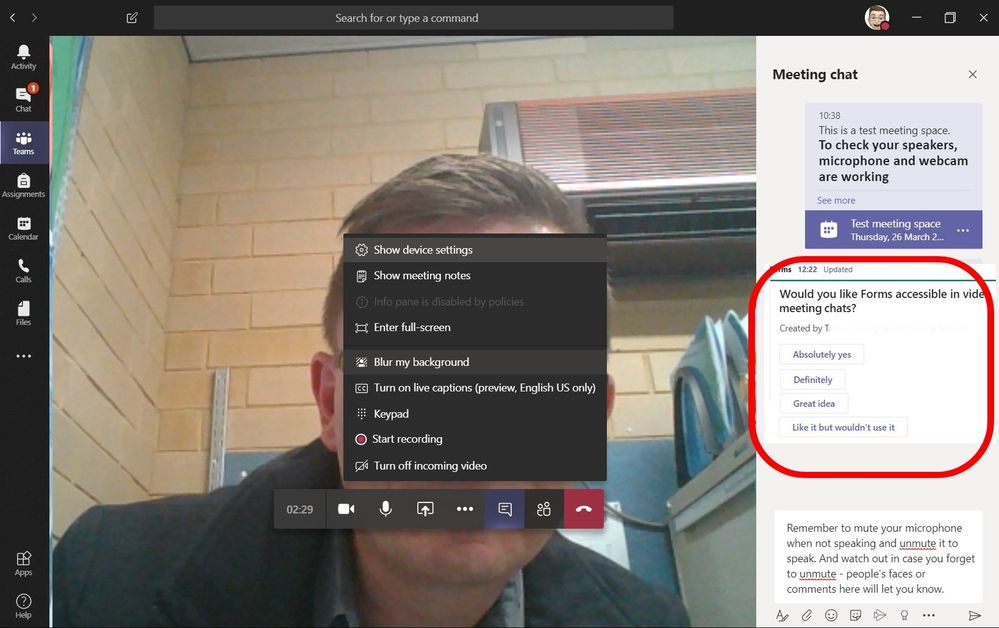Screen dimensions: 999x628
Task: Choose Blur my background
Action: (x=475, y=362)
